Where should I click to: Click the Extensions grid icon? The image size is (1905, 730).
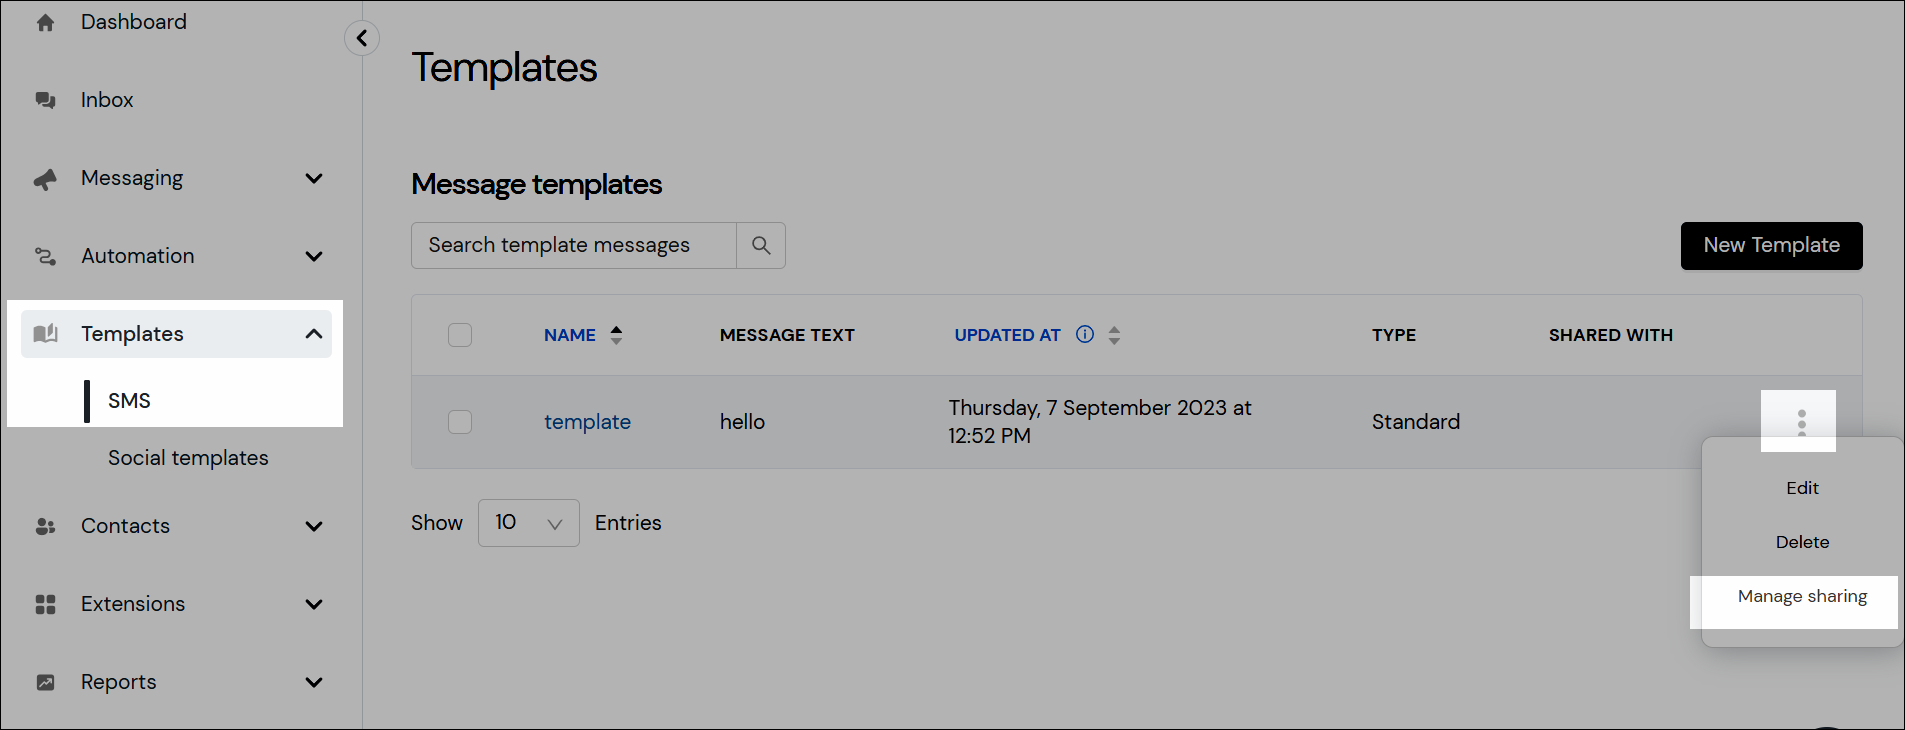(x=45, y=604)
